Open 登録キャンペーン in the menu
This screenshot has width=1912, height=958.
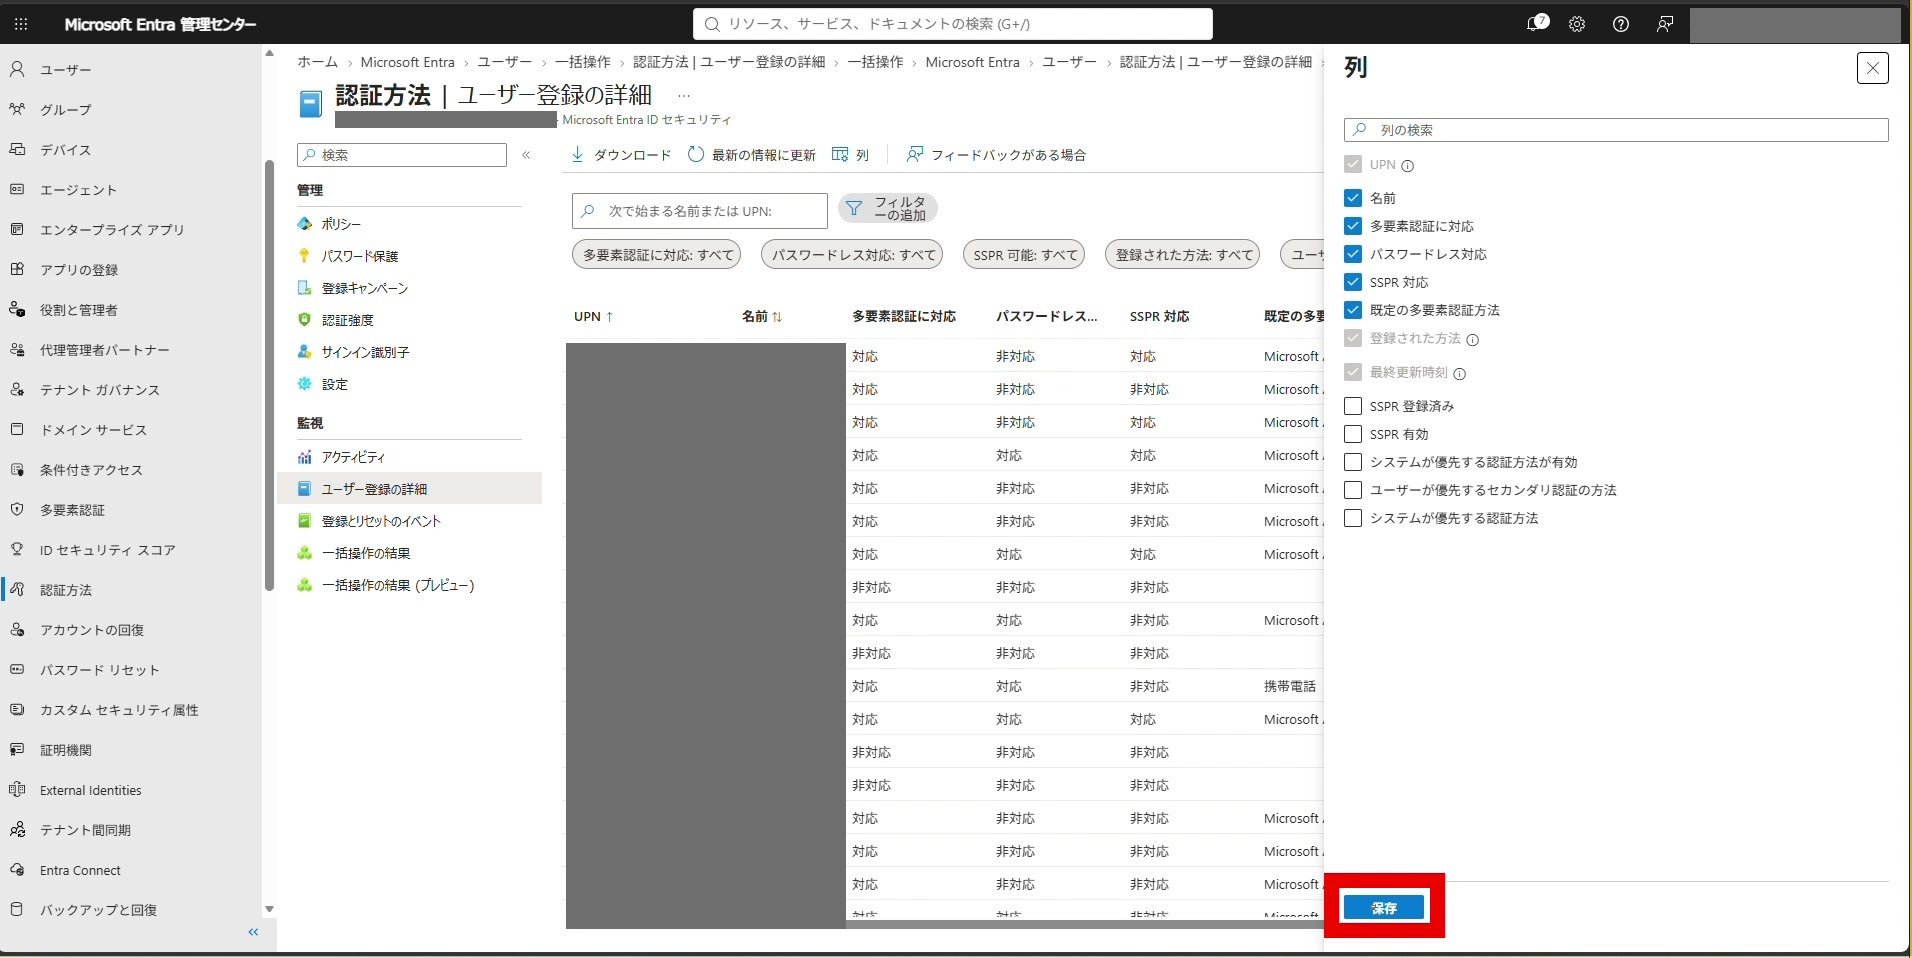click(x=364, y=288)
